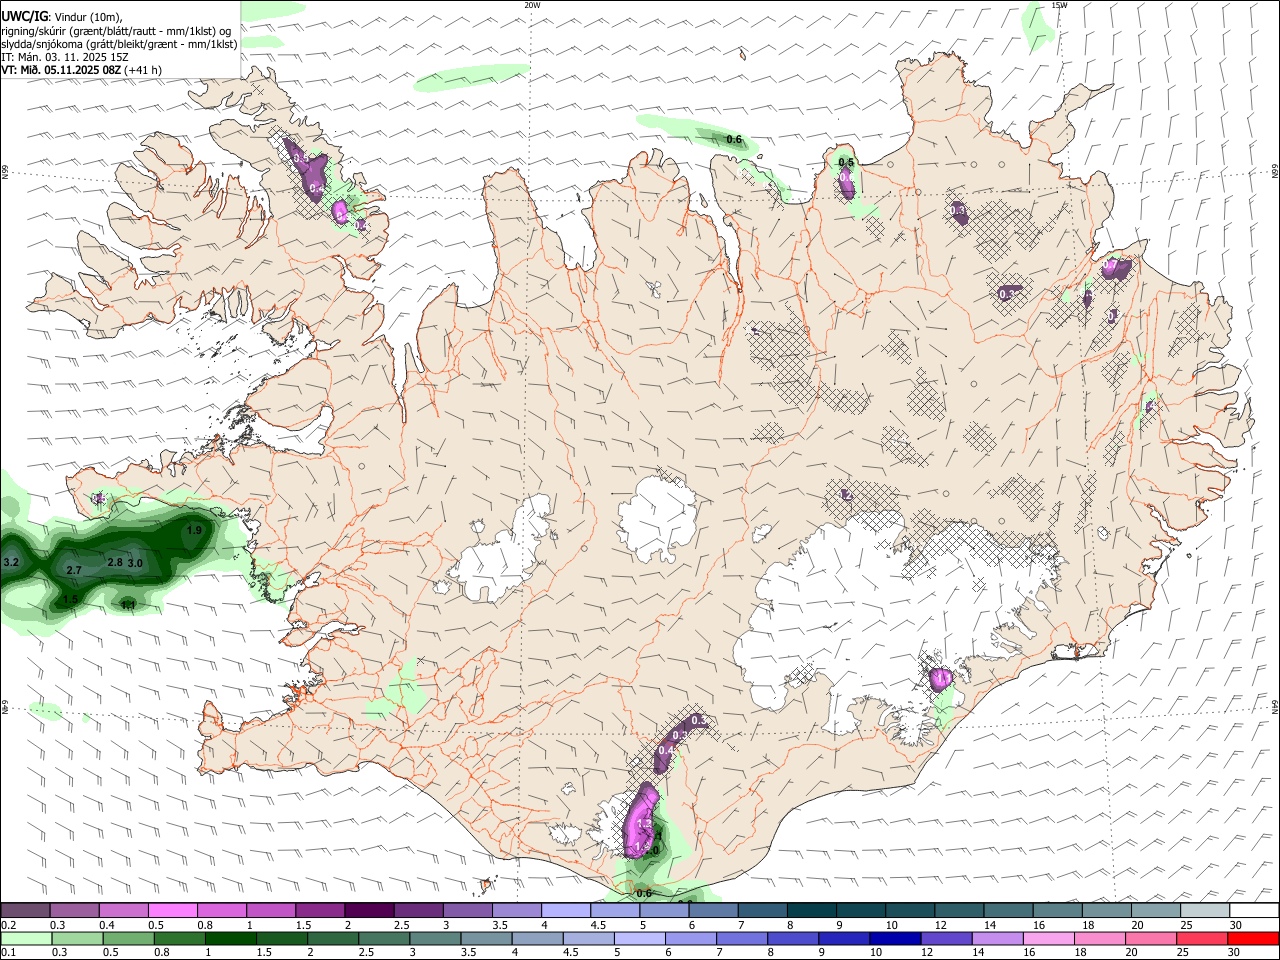Click the top-row swatch between 0.4 and 0.5

click(123, 910)
